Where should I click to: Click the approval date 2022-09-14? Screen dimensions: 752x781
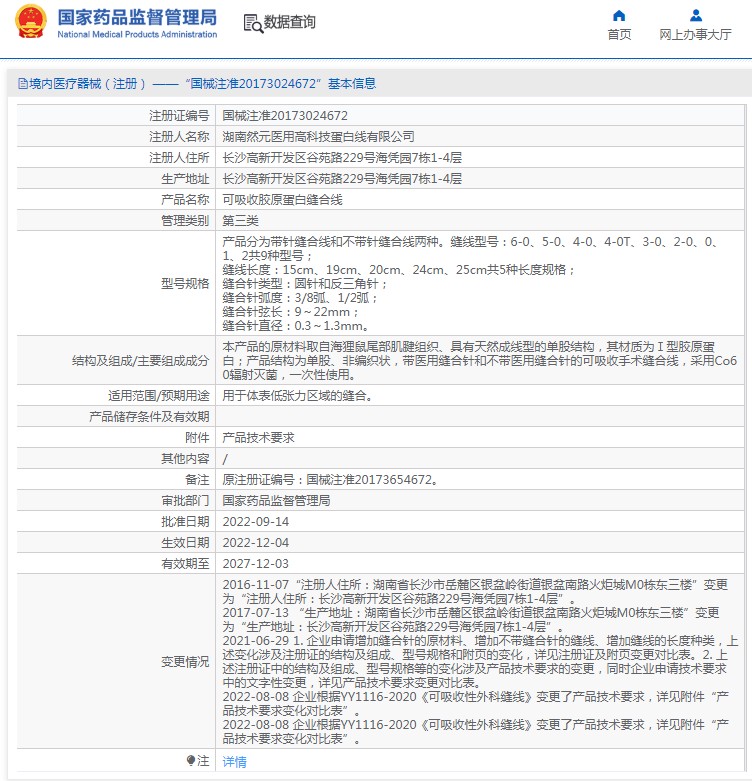(x=255, y=521)
